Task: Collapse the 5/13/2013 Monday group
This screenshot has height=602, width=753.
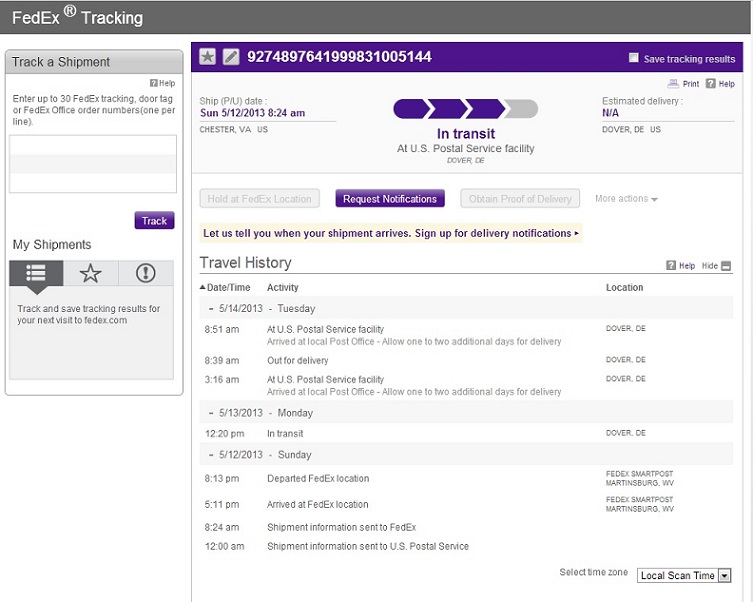Action: pos(211,413)
